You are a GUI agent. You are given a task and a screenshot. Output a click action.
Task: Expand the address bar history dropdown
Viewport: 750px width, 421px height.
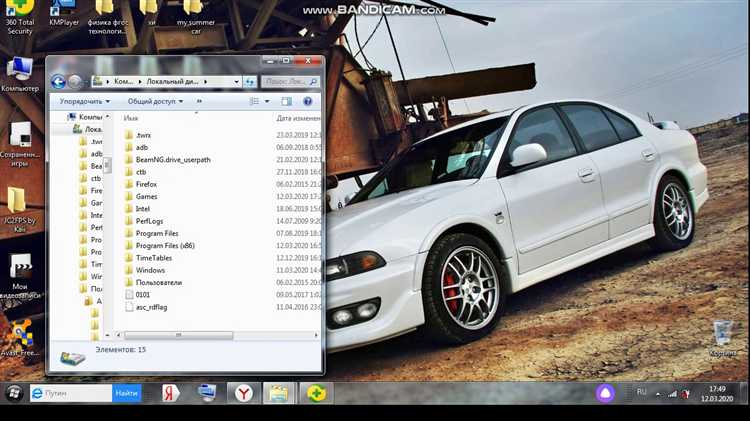[239, 81]
